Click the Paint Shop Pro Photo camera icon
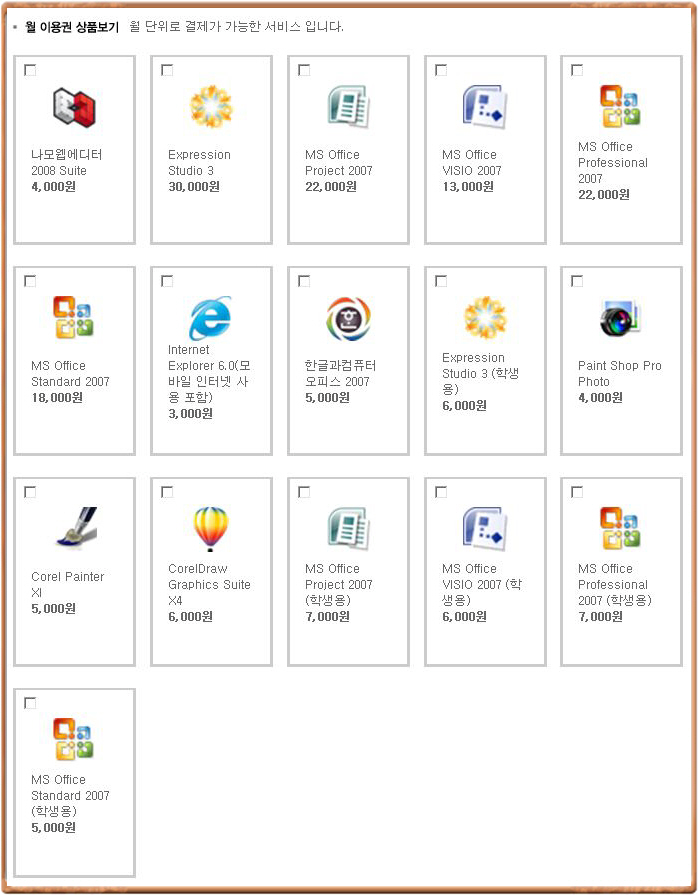Image resolution: width=698 pixels, height=895 pixels. (x=620, y=319)
